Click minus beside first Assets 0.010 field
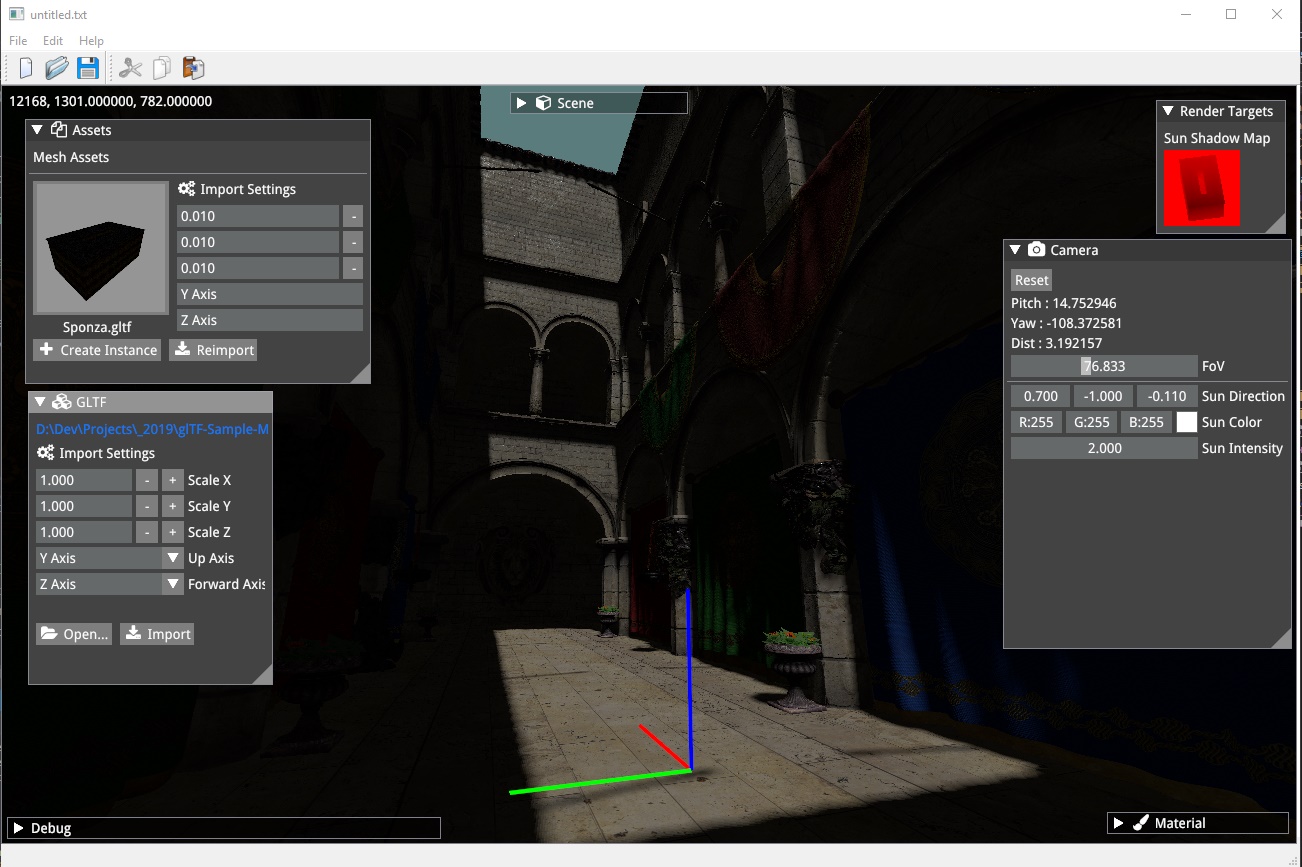The height and width of the screenshot is (867, 1302). click(x=353, y=216)
